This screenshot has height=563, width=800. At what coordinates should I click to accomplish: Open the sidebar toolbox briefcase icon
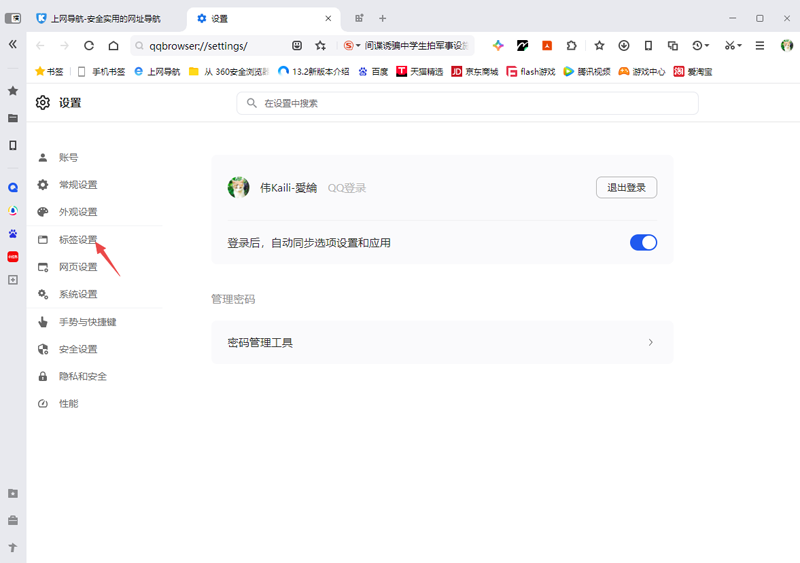tap(13, 521)
